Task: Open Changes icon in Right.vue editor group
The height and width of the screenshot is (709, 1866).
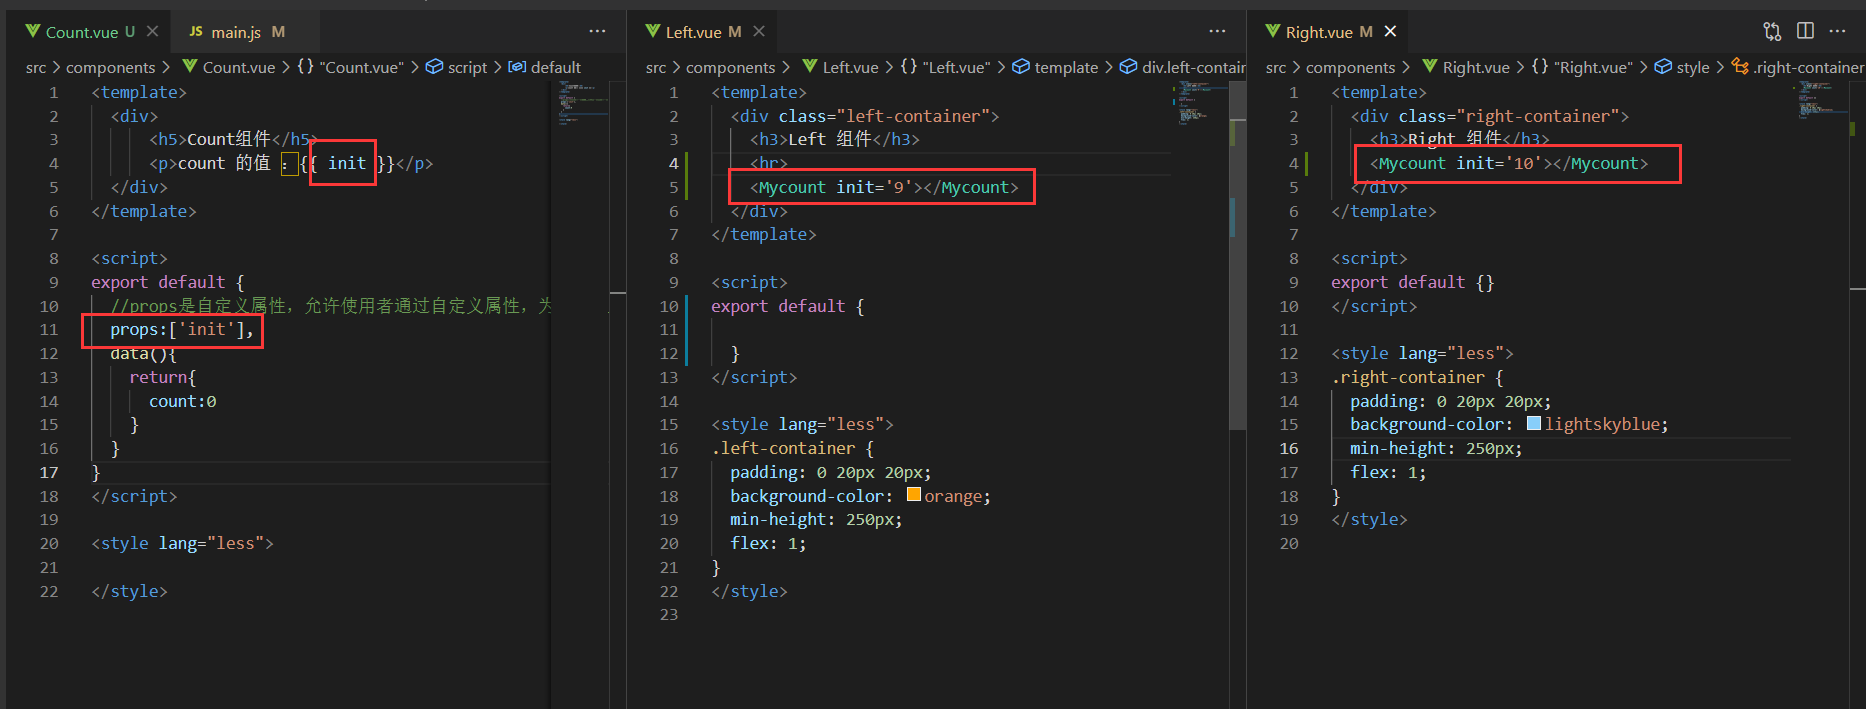Action: point(1772,31)
